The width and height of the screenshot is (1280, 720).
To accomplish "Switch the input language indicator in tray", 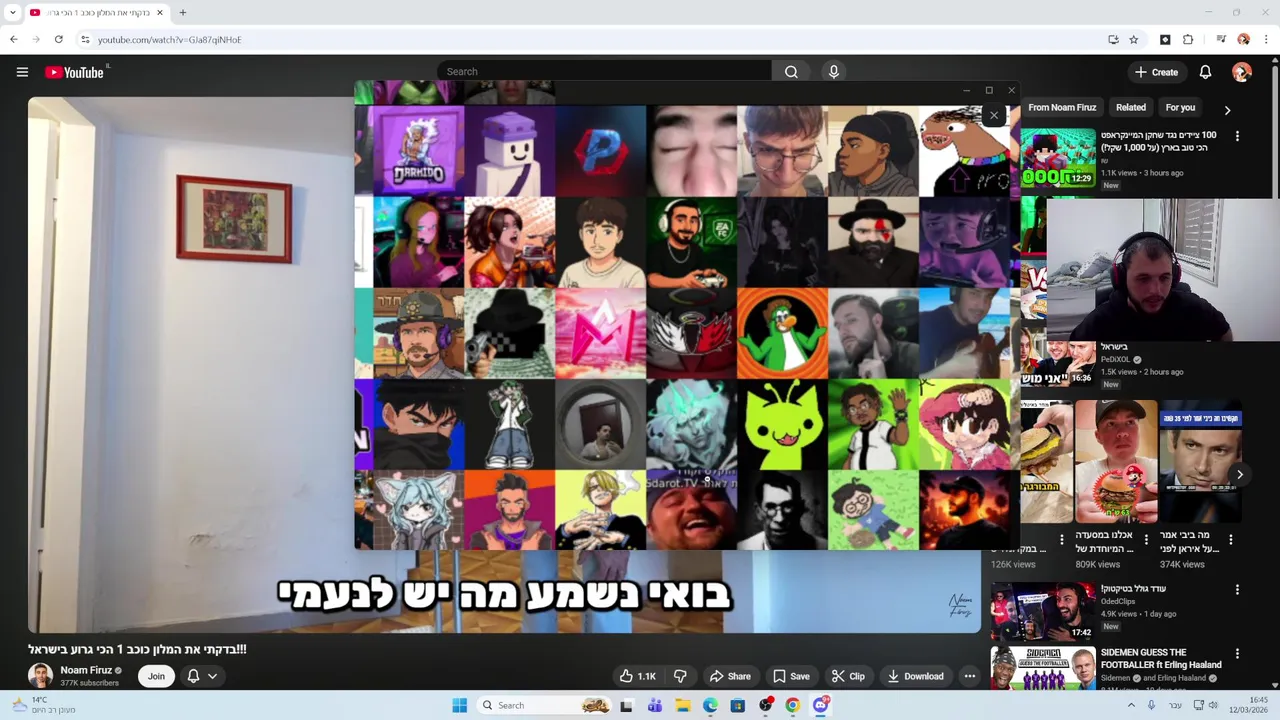I will [x=1173, y=705].
